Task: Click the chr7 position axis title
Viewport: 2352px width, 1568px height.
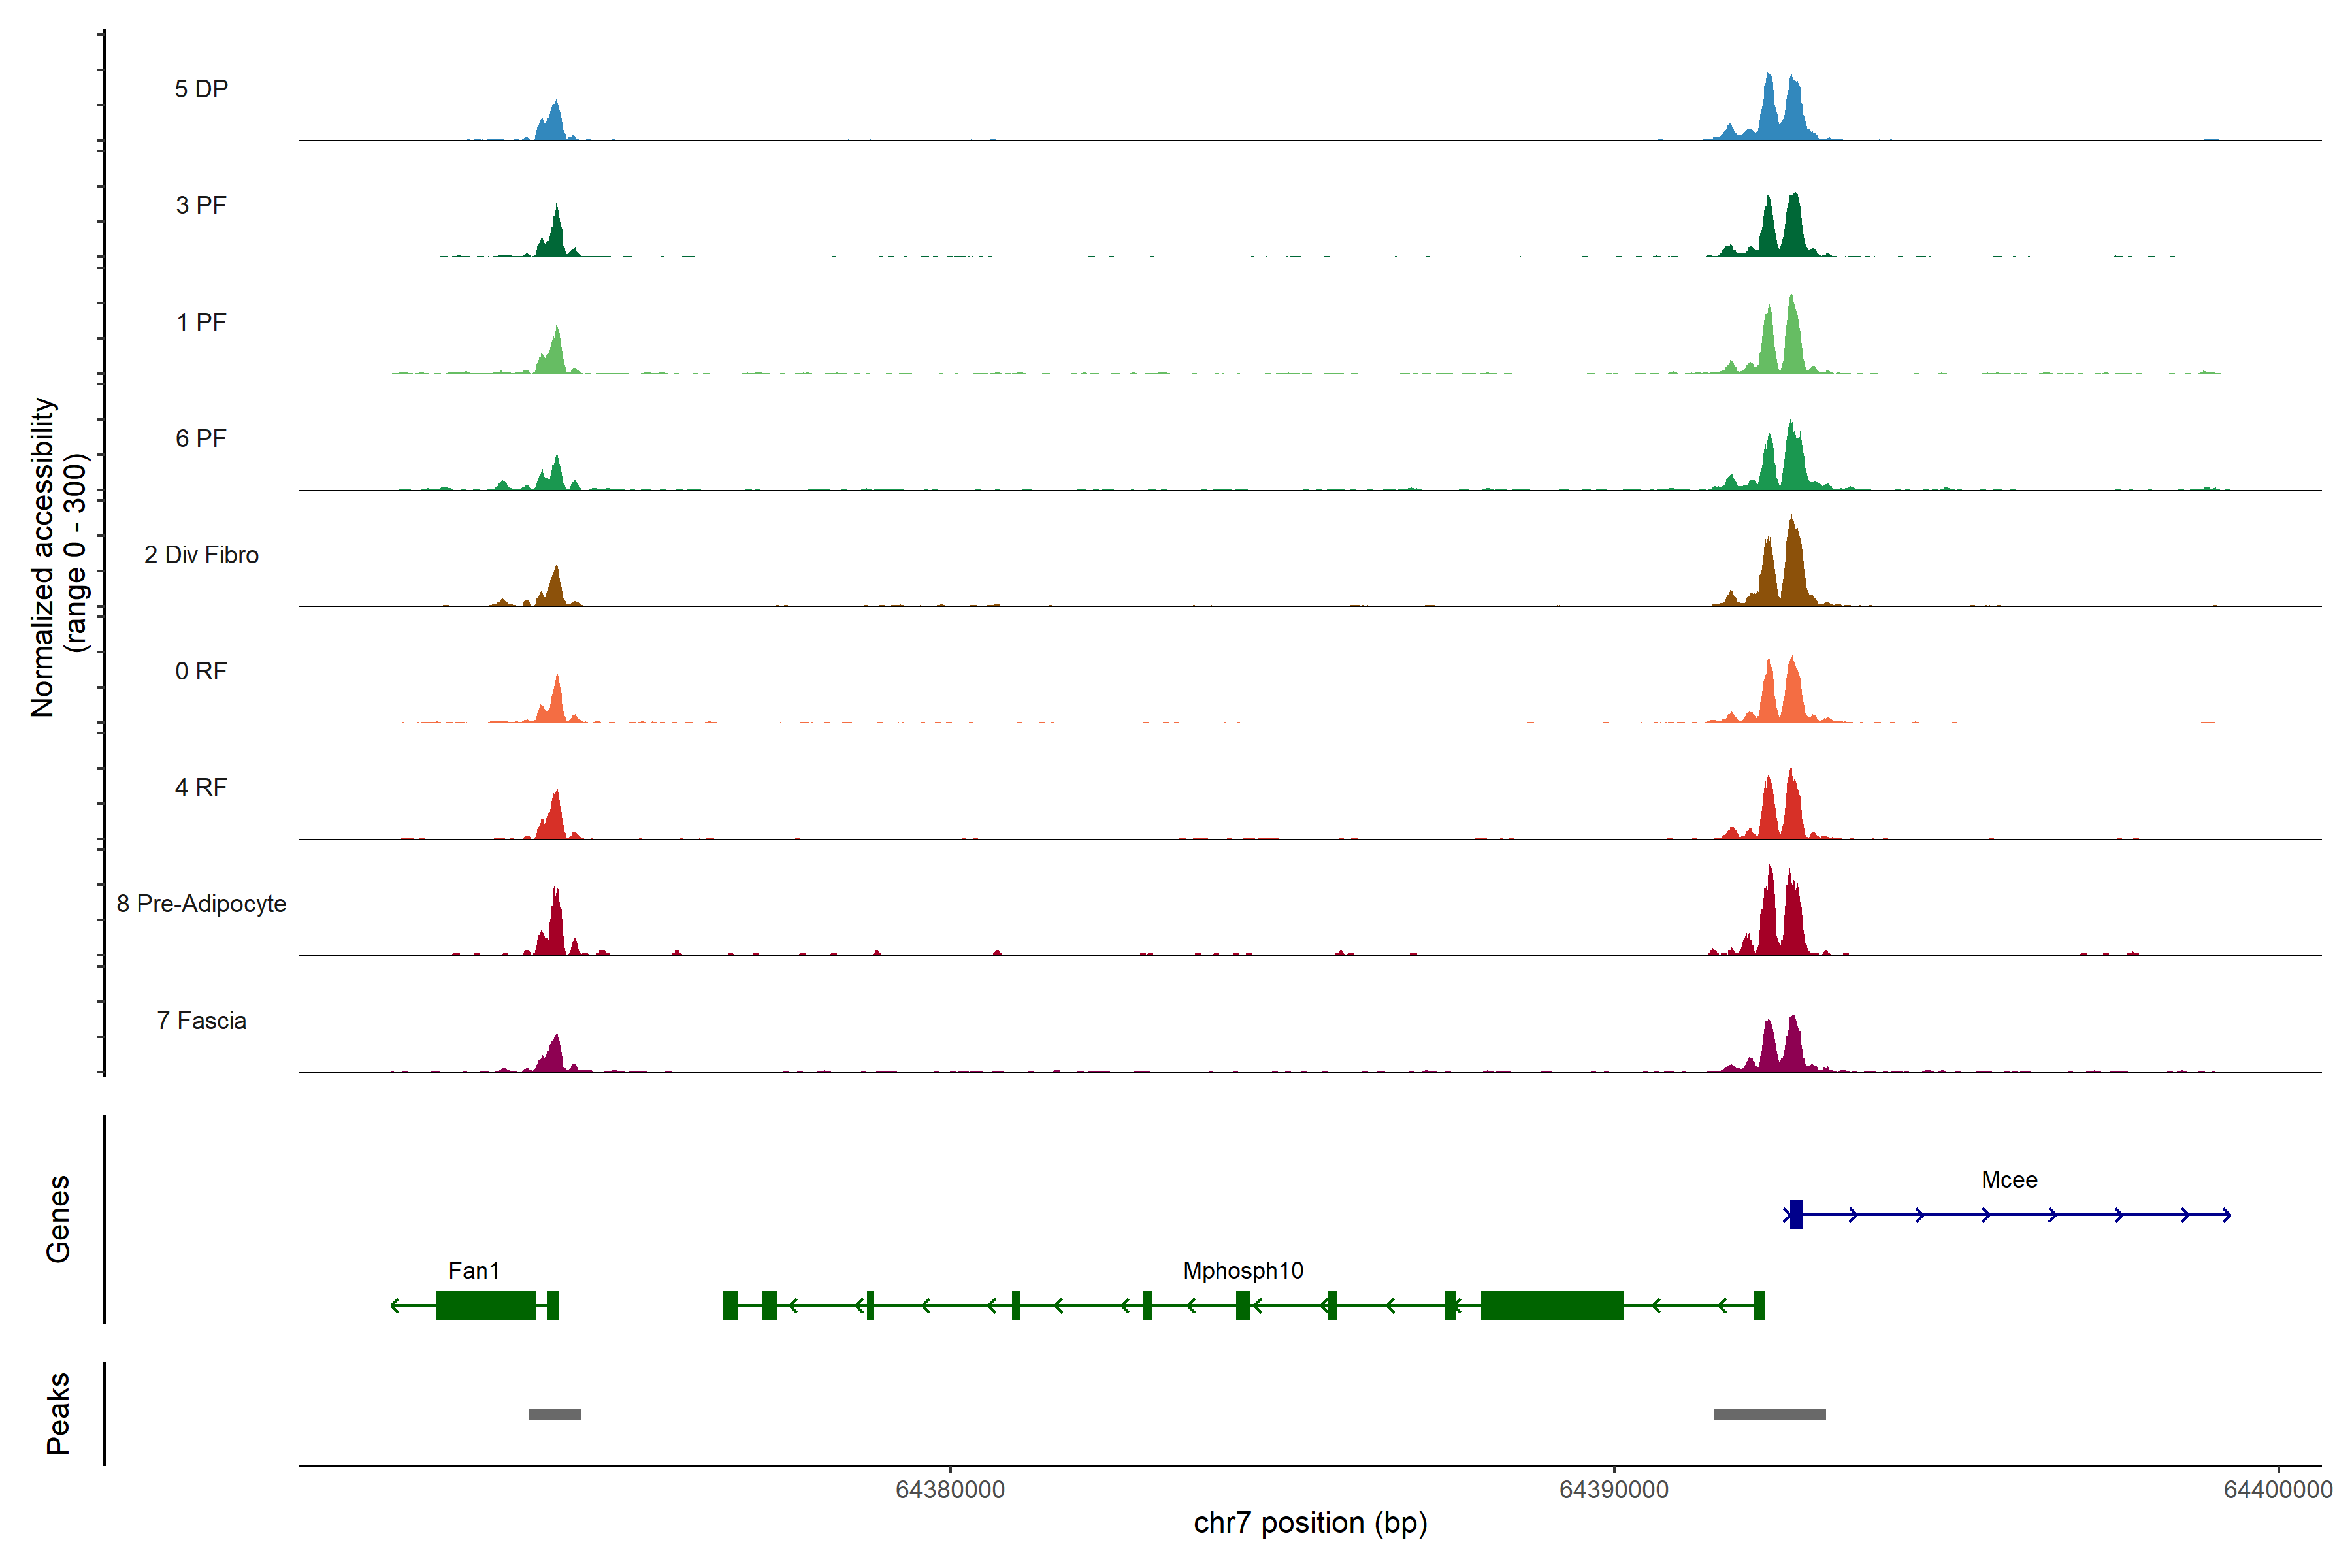Action: pyautogui.click(x=1310, y=1523)
